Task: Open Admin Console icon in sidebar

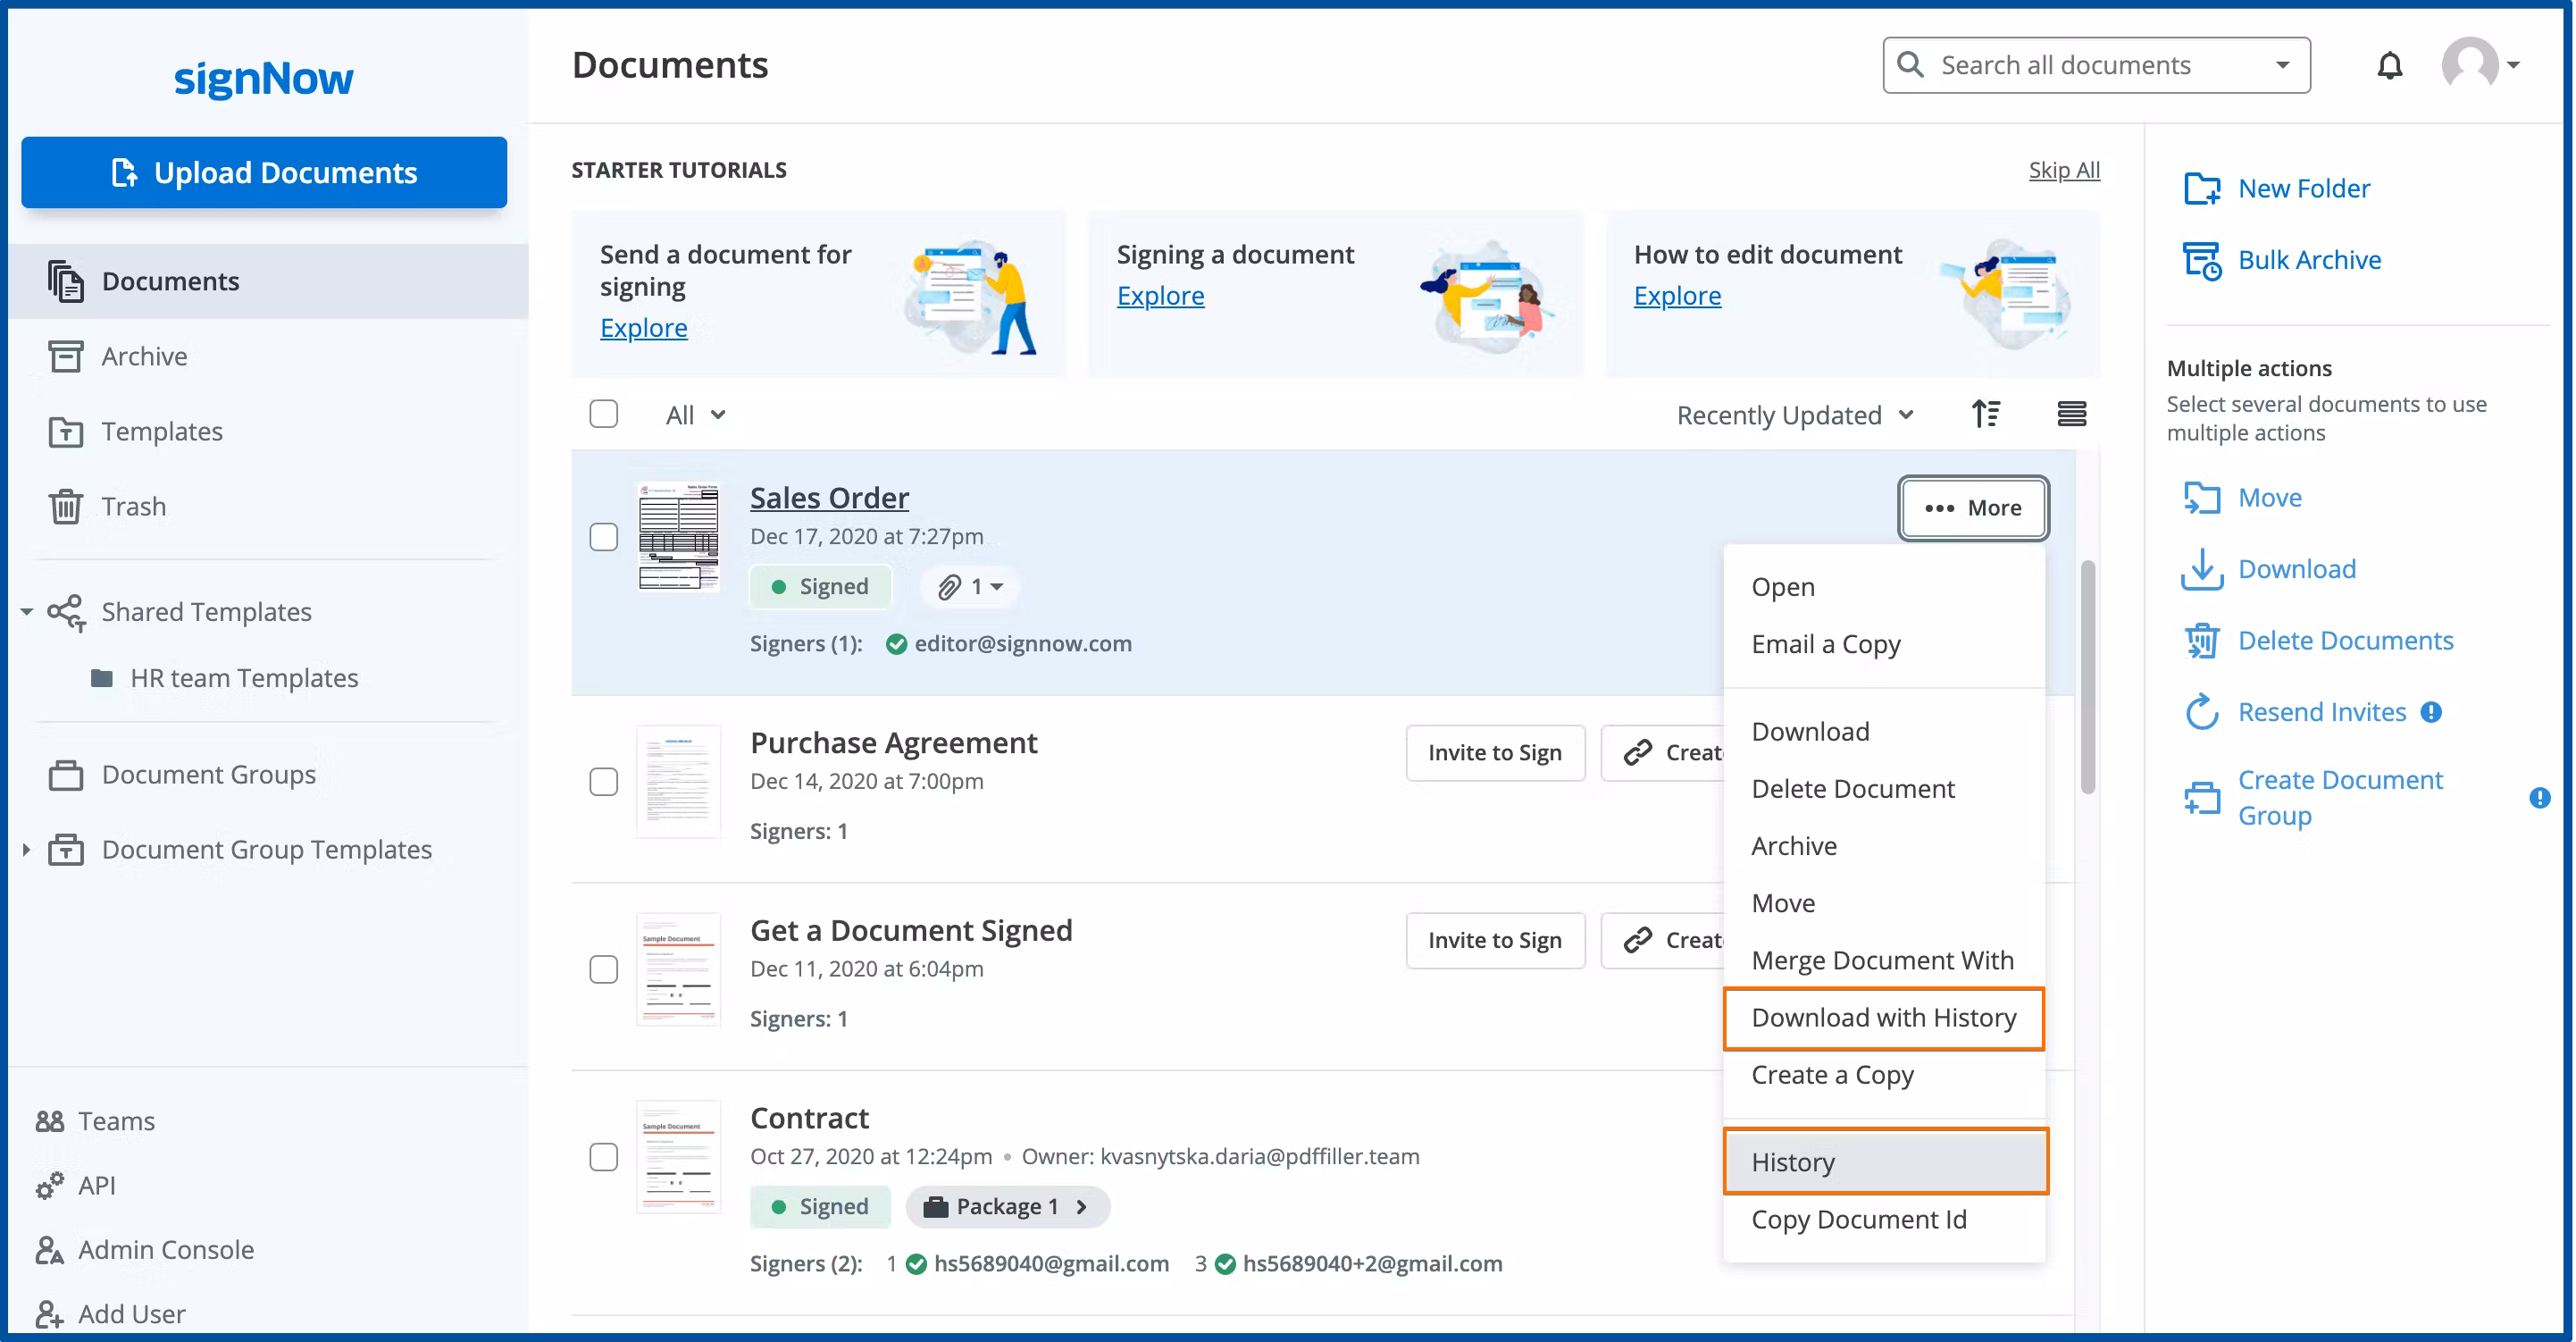Action: (x=49, y=1249)
